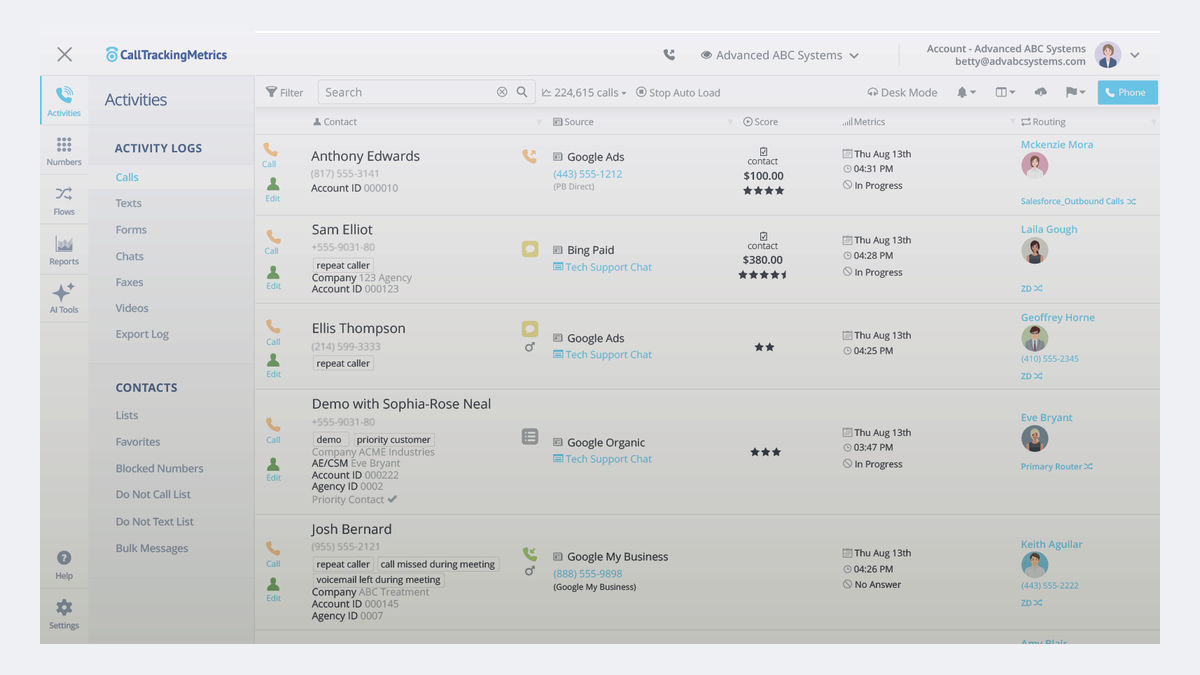Open AI Tools in sidebar
The image size is (1200, 675).
coord(64,298)
